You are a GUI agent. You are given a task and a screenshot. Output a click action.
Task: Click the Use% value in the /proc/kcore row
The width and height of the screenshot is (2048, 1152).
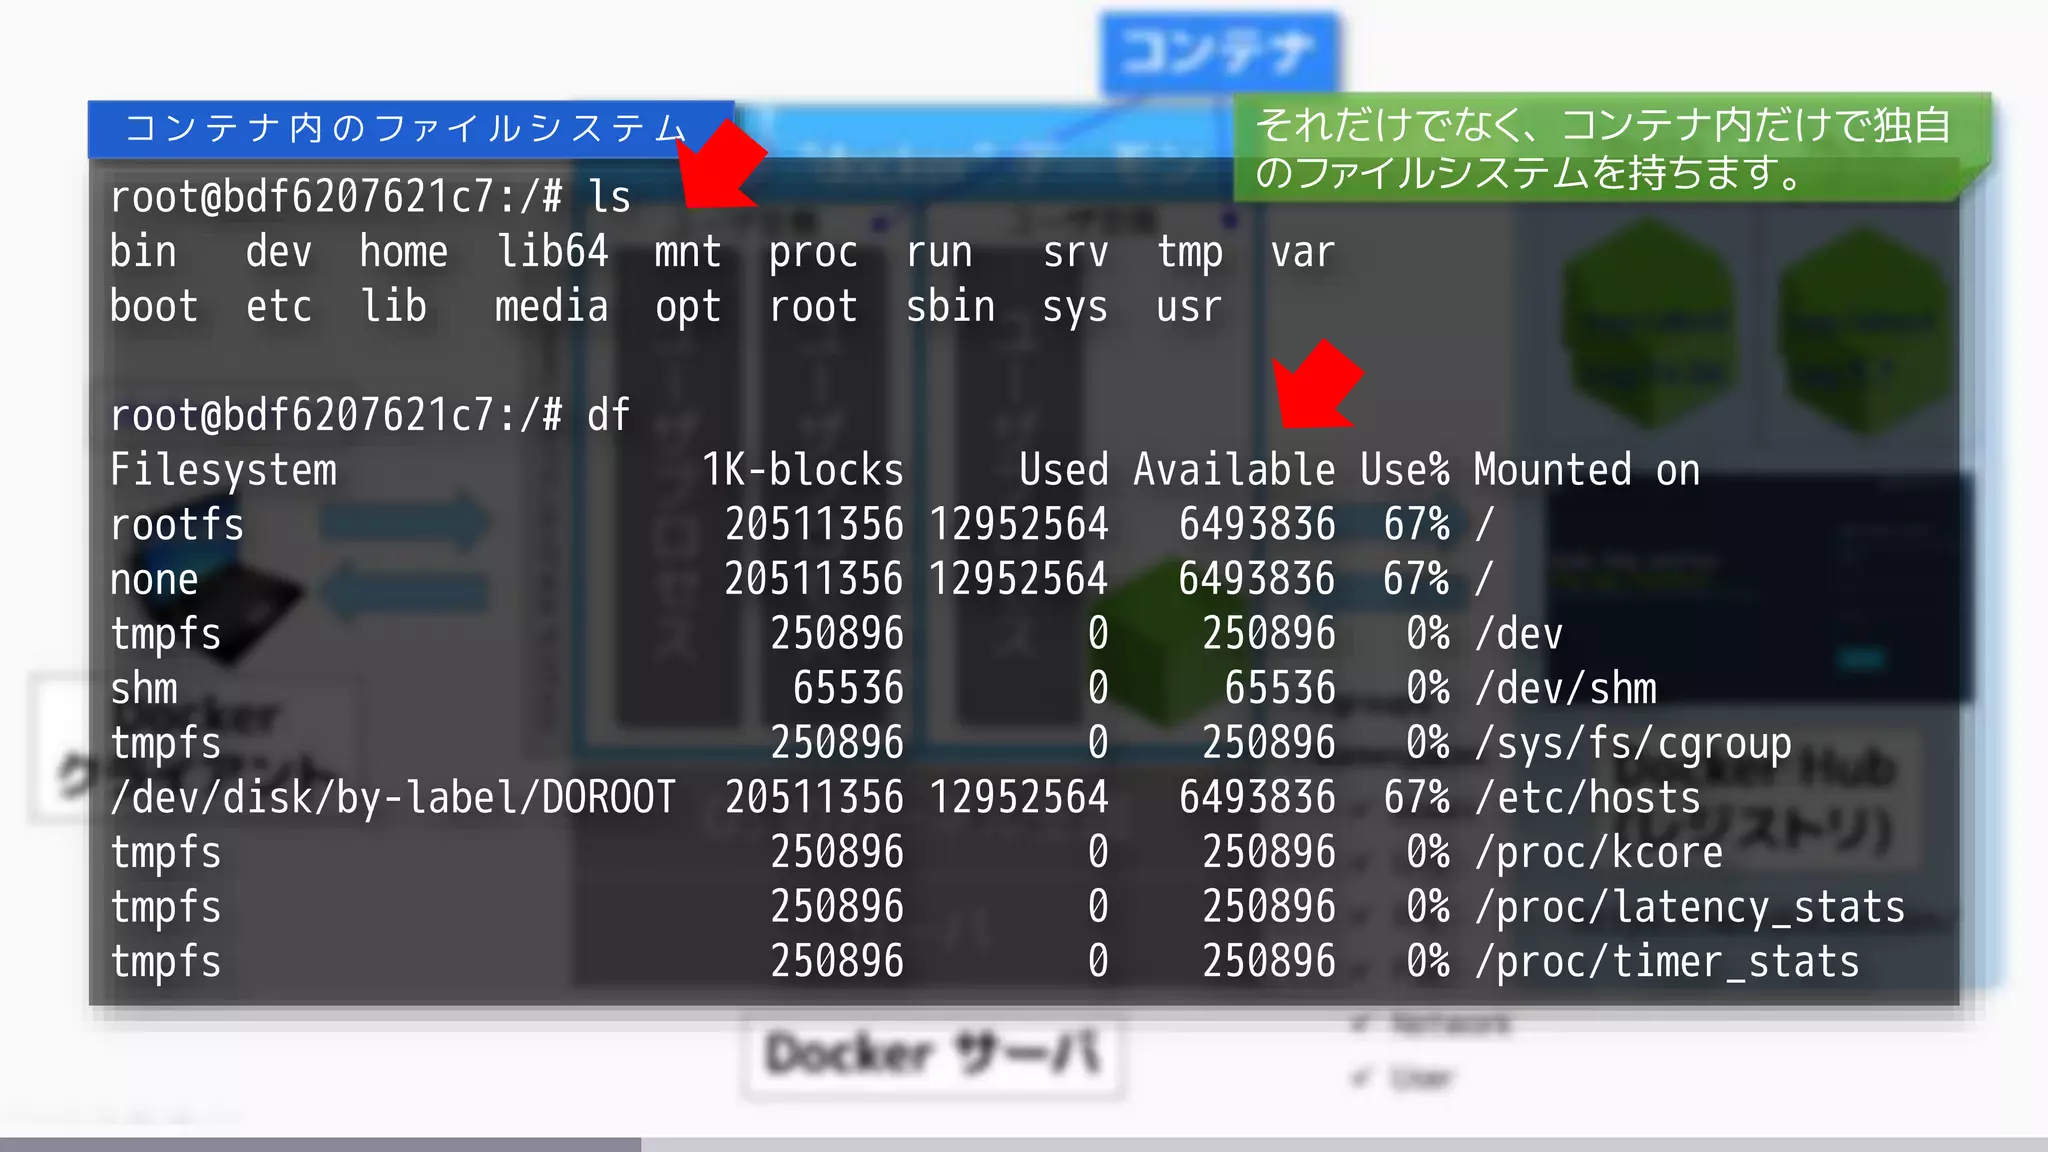[x=1428, y=852]
